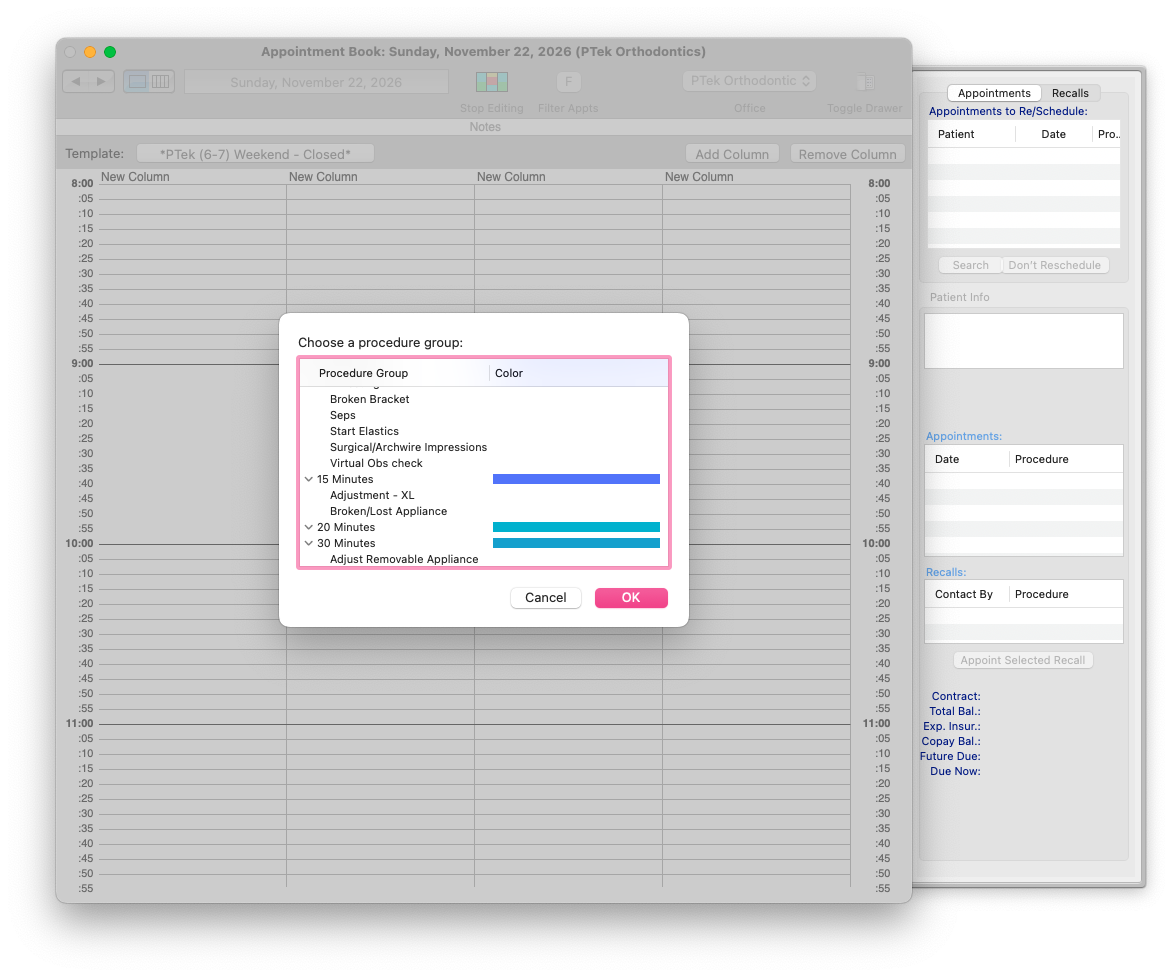This screenshot has height=977, width=1169.
Task: Select the 20 Minutes group row label
Action: coord(346,527)
